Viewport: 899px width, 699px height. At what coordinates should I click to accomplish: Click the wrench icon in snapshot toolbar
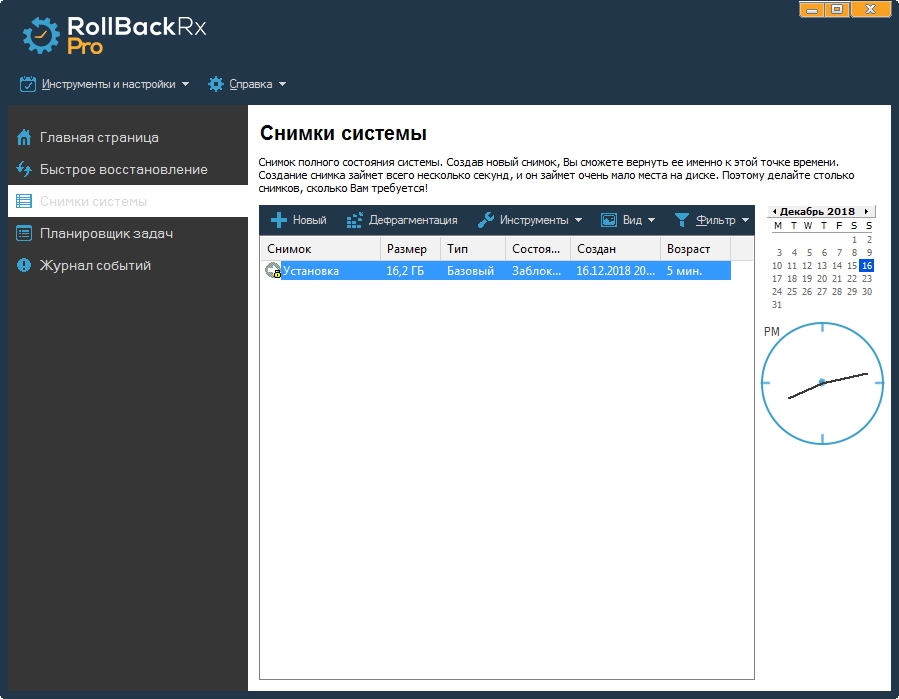(486, 220)
